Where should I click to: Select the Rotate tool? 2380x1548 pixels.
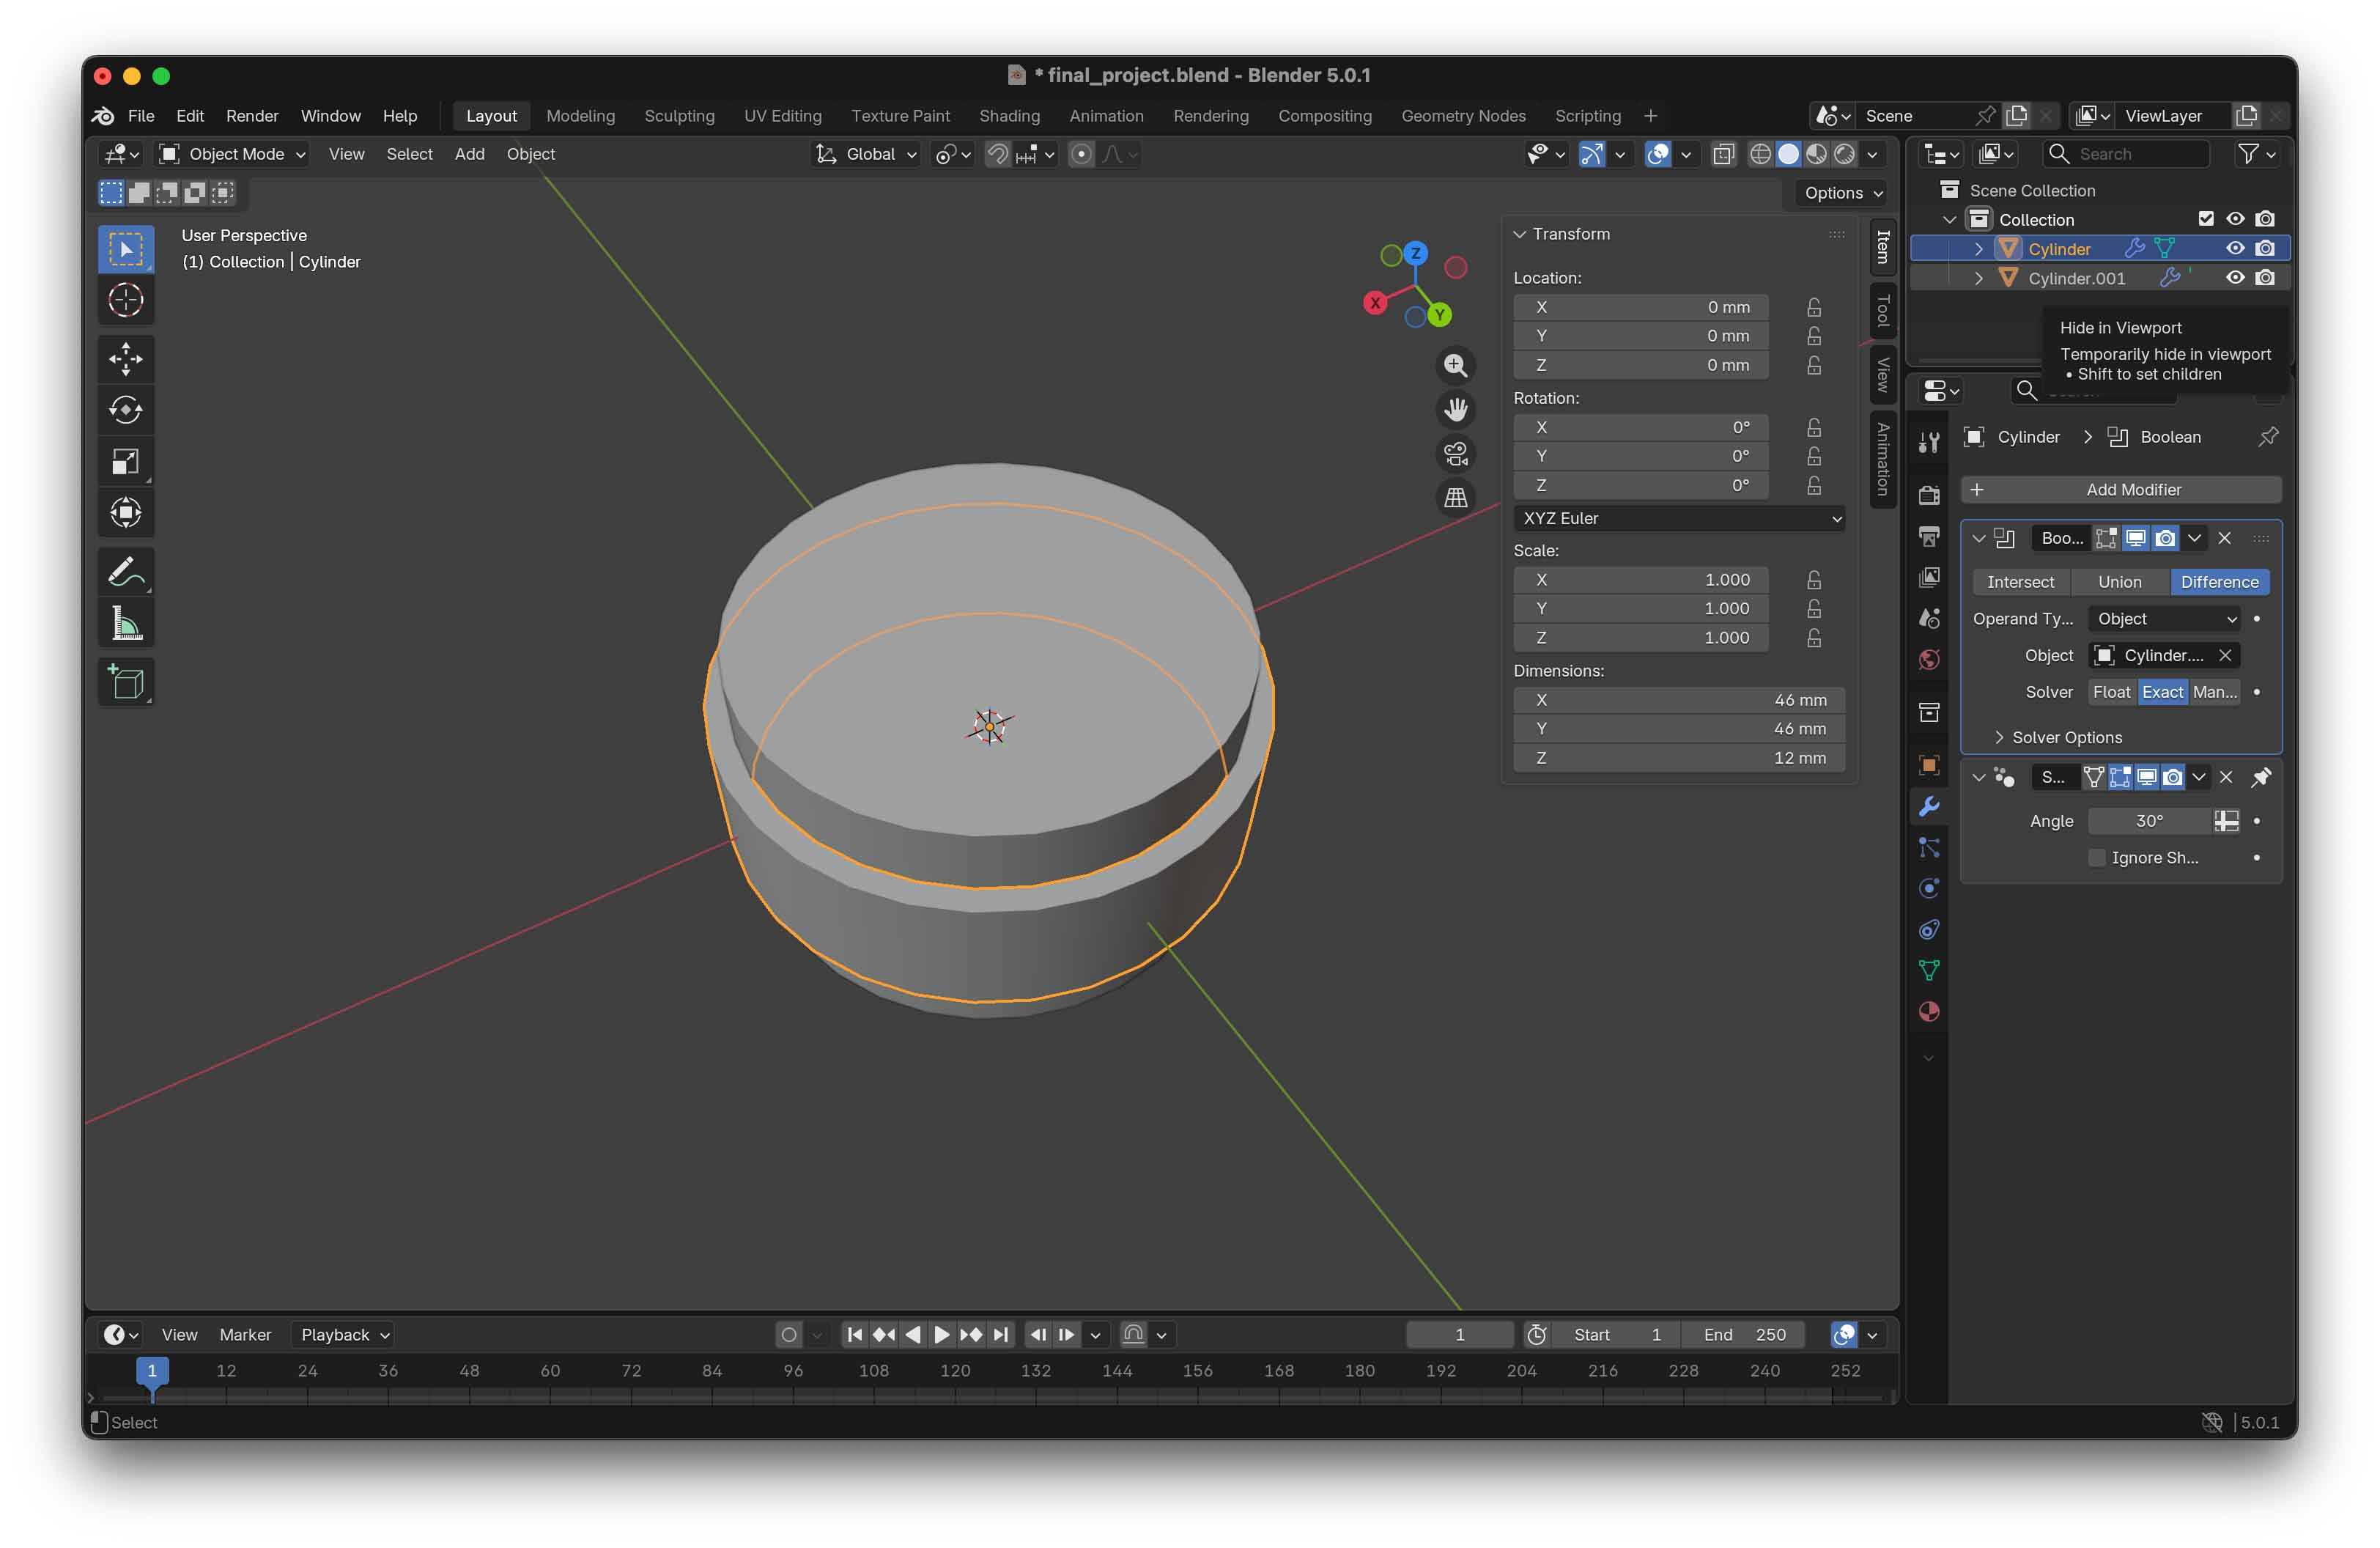coord(126,410)
